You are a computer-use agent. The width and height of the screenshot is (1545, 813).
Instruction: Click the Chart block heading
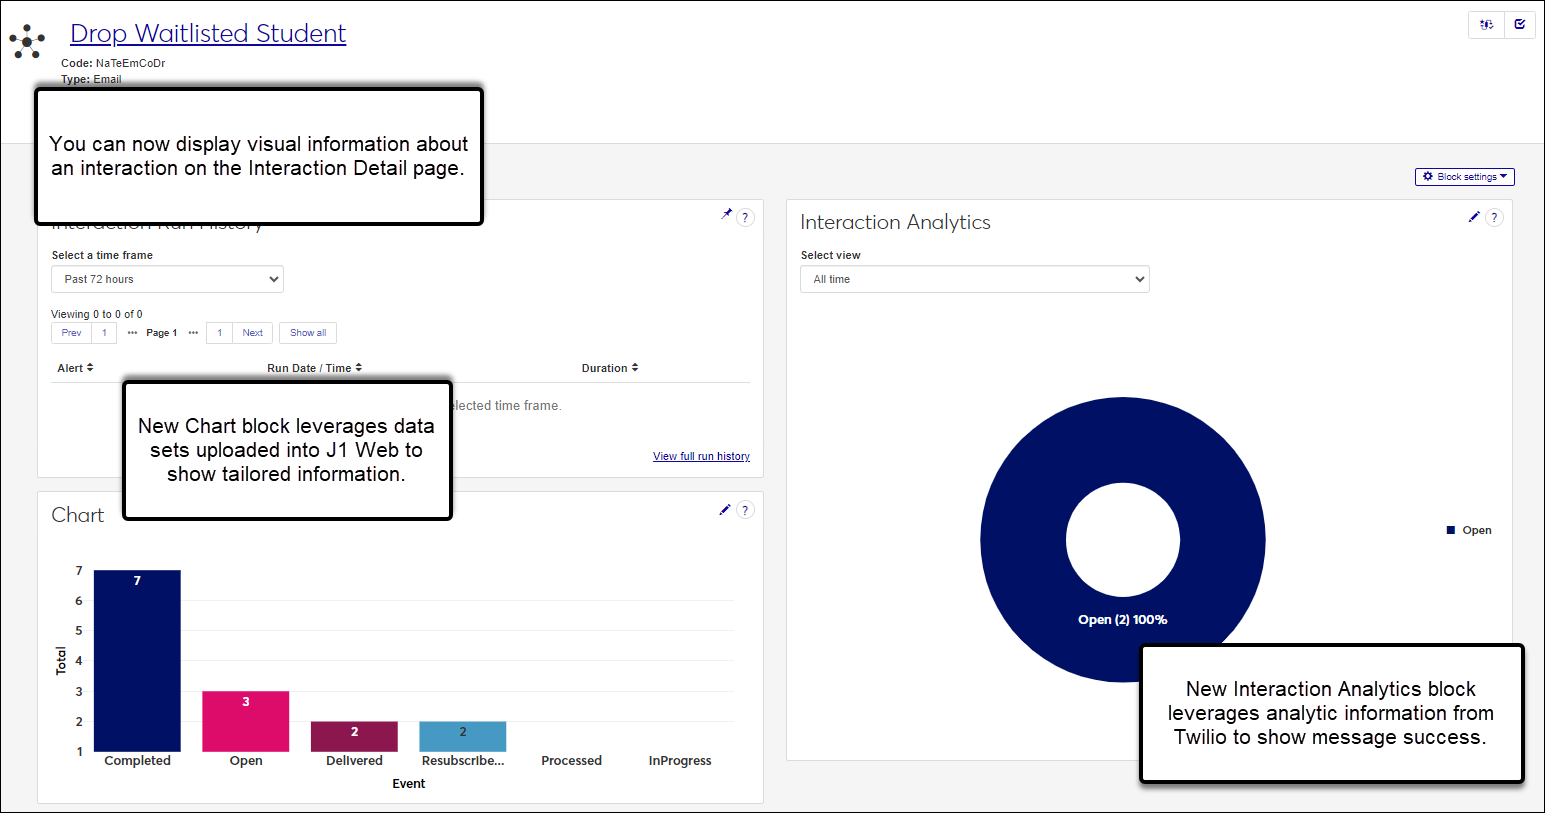point(78,515)
